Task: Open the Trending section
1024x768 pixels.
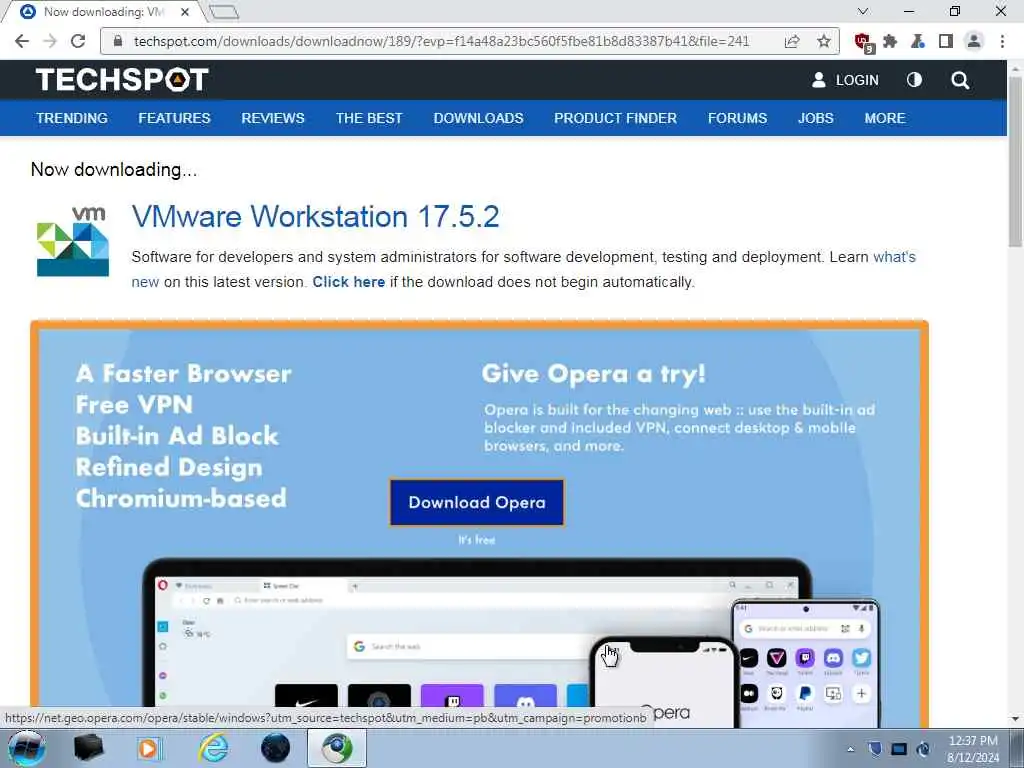Action: pos(72,118)
